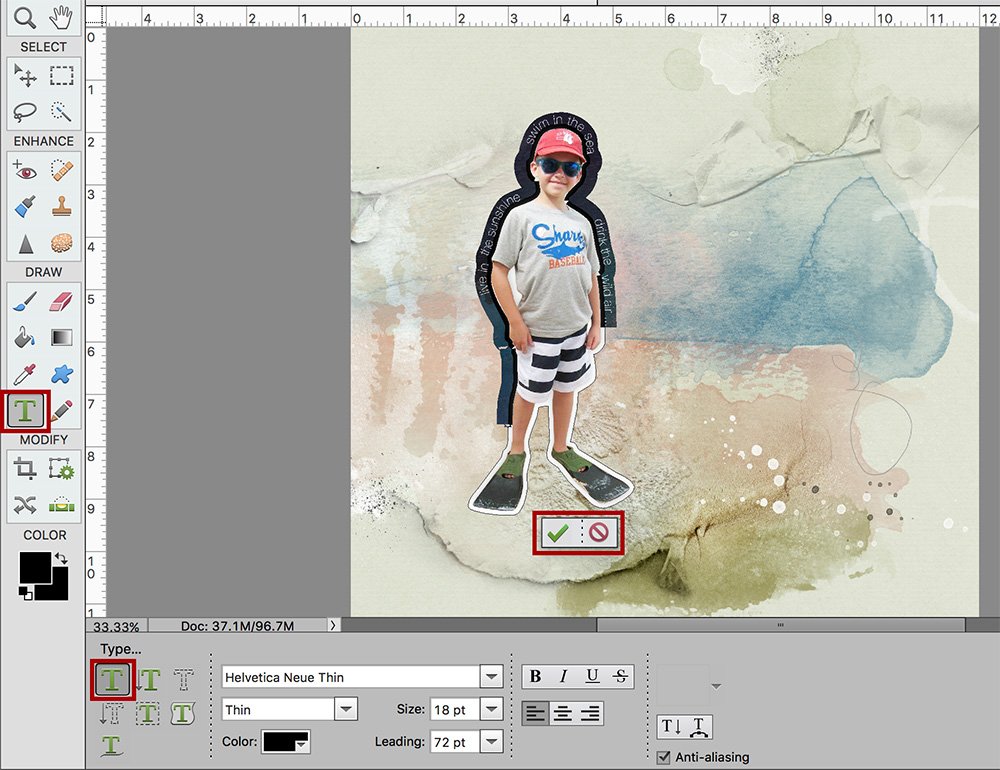1000x770 pixels.
Task: Uncheck the Anti-aliasing checkbox
Action: click(664, 757)
